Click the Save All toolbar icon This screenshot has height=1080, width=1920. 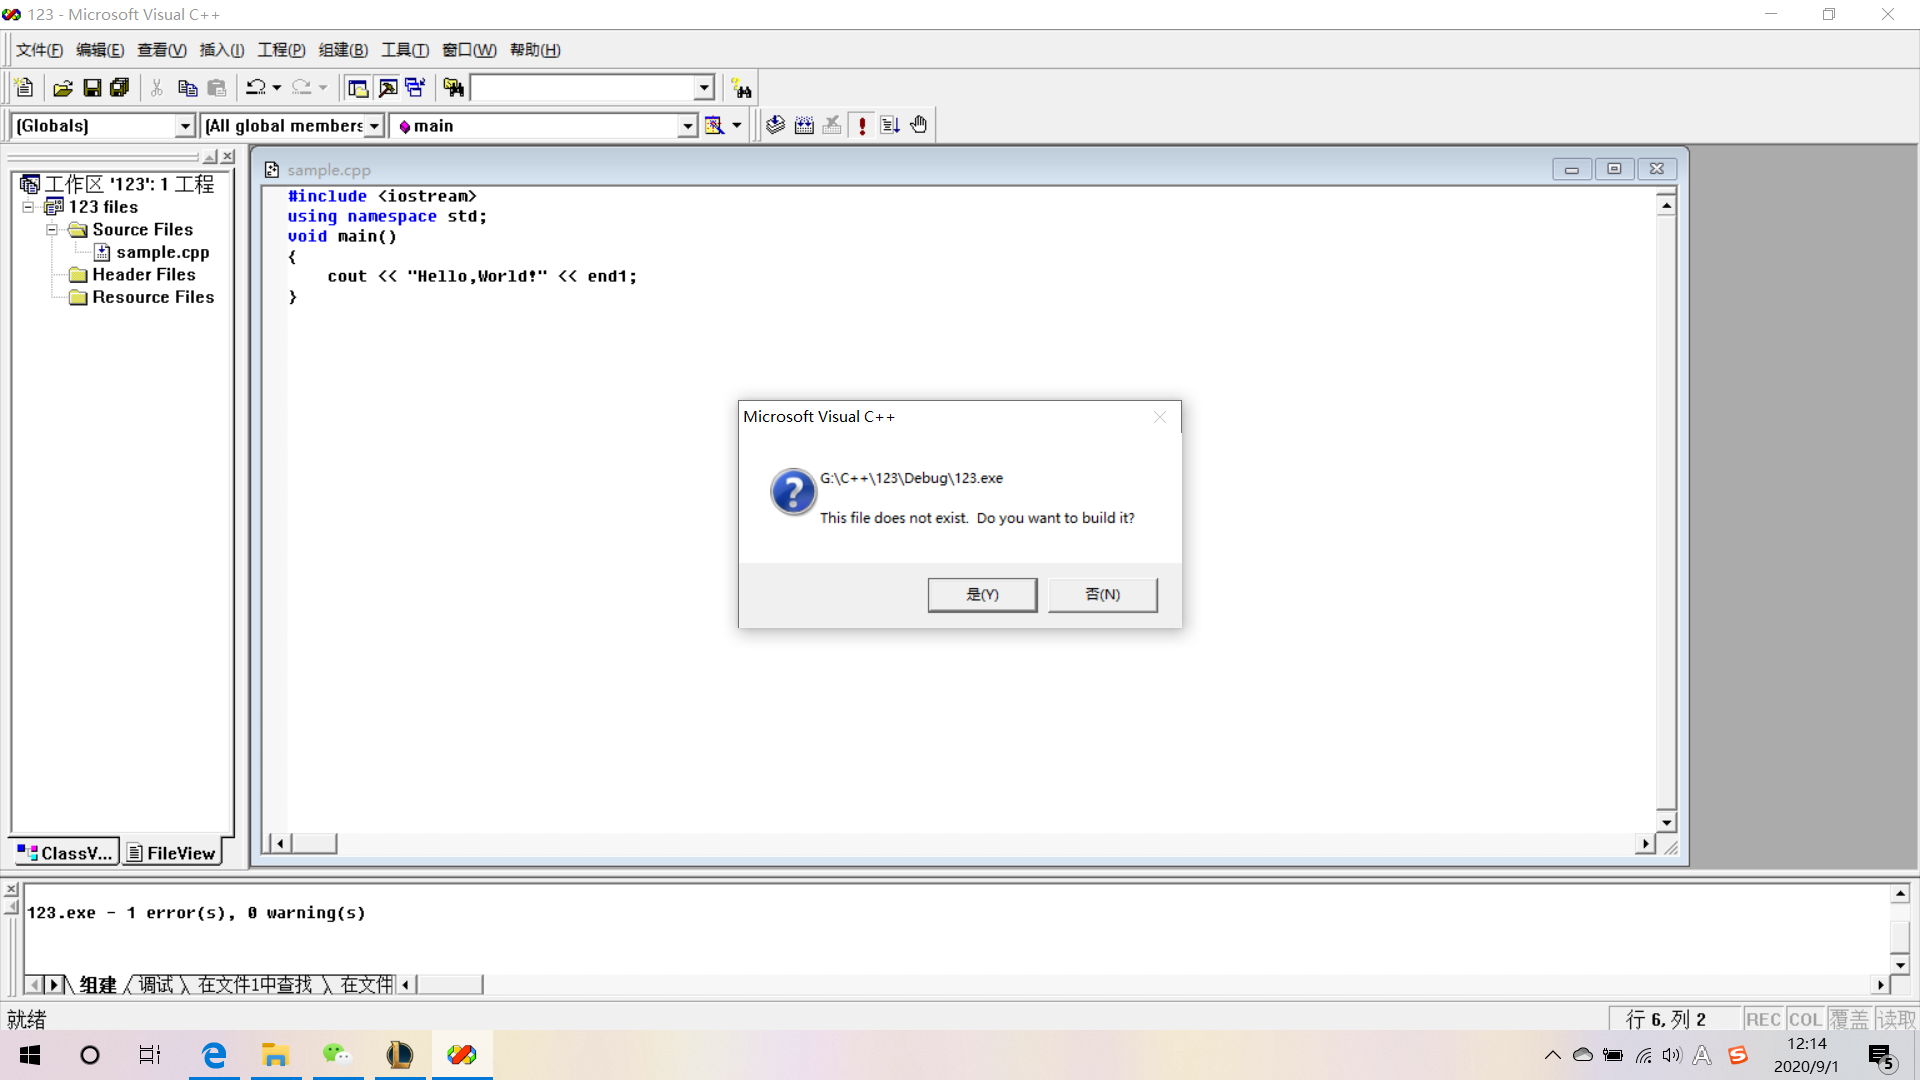(x=120, y=88)
